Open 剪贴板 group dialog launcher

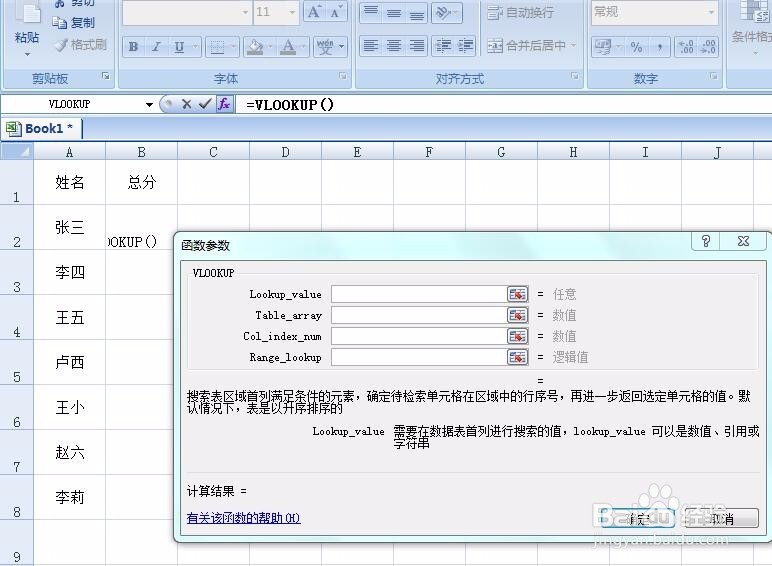pos(106,76)
